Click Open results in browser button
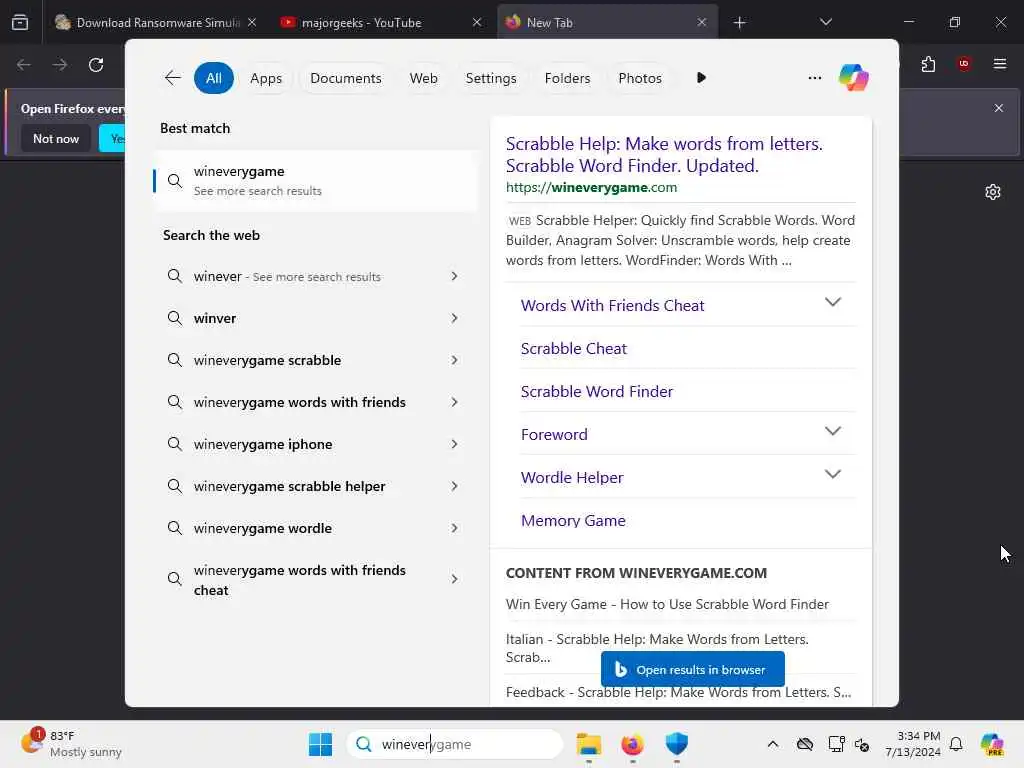The height and width of the screenshot is (768, 1024). (692, 669)
